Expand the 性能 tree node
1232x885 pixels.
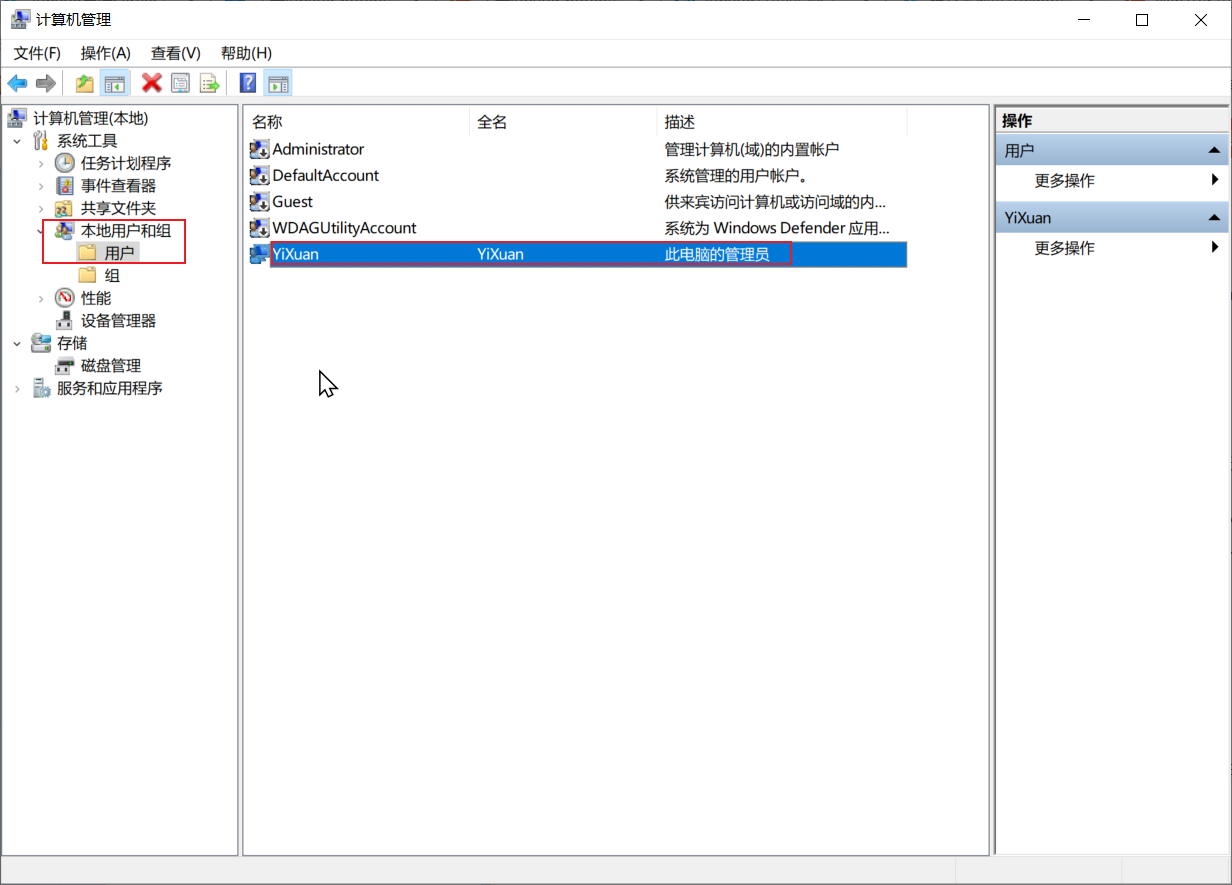(41, 298)
